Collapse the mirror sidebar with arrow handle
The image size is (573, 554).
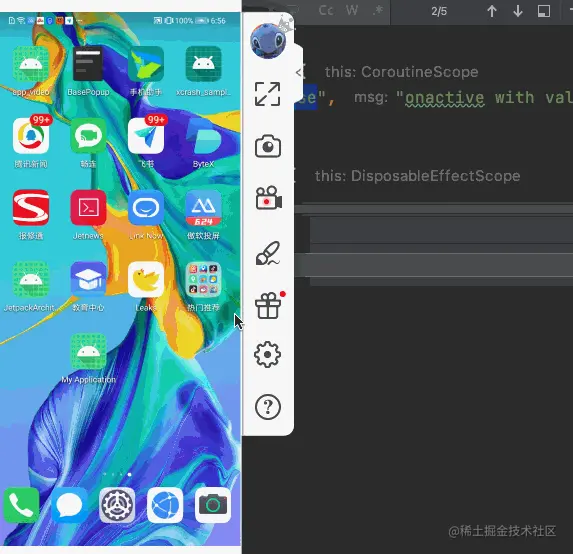(299, 72)
